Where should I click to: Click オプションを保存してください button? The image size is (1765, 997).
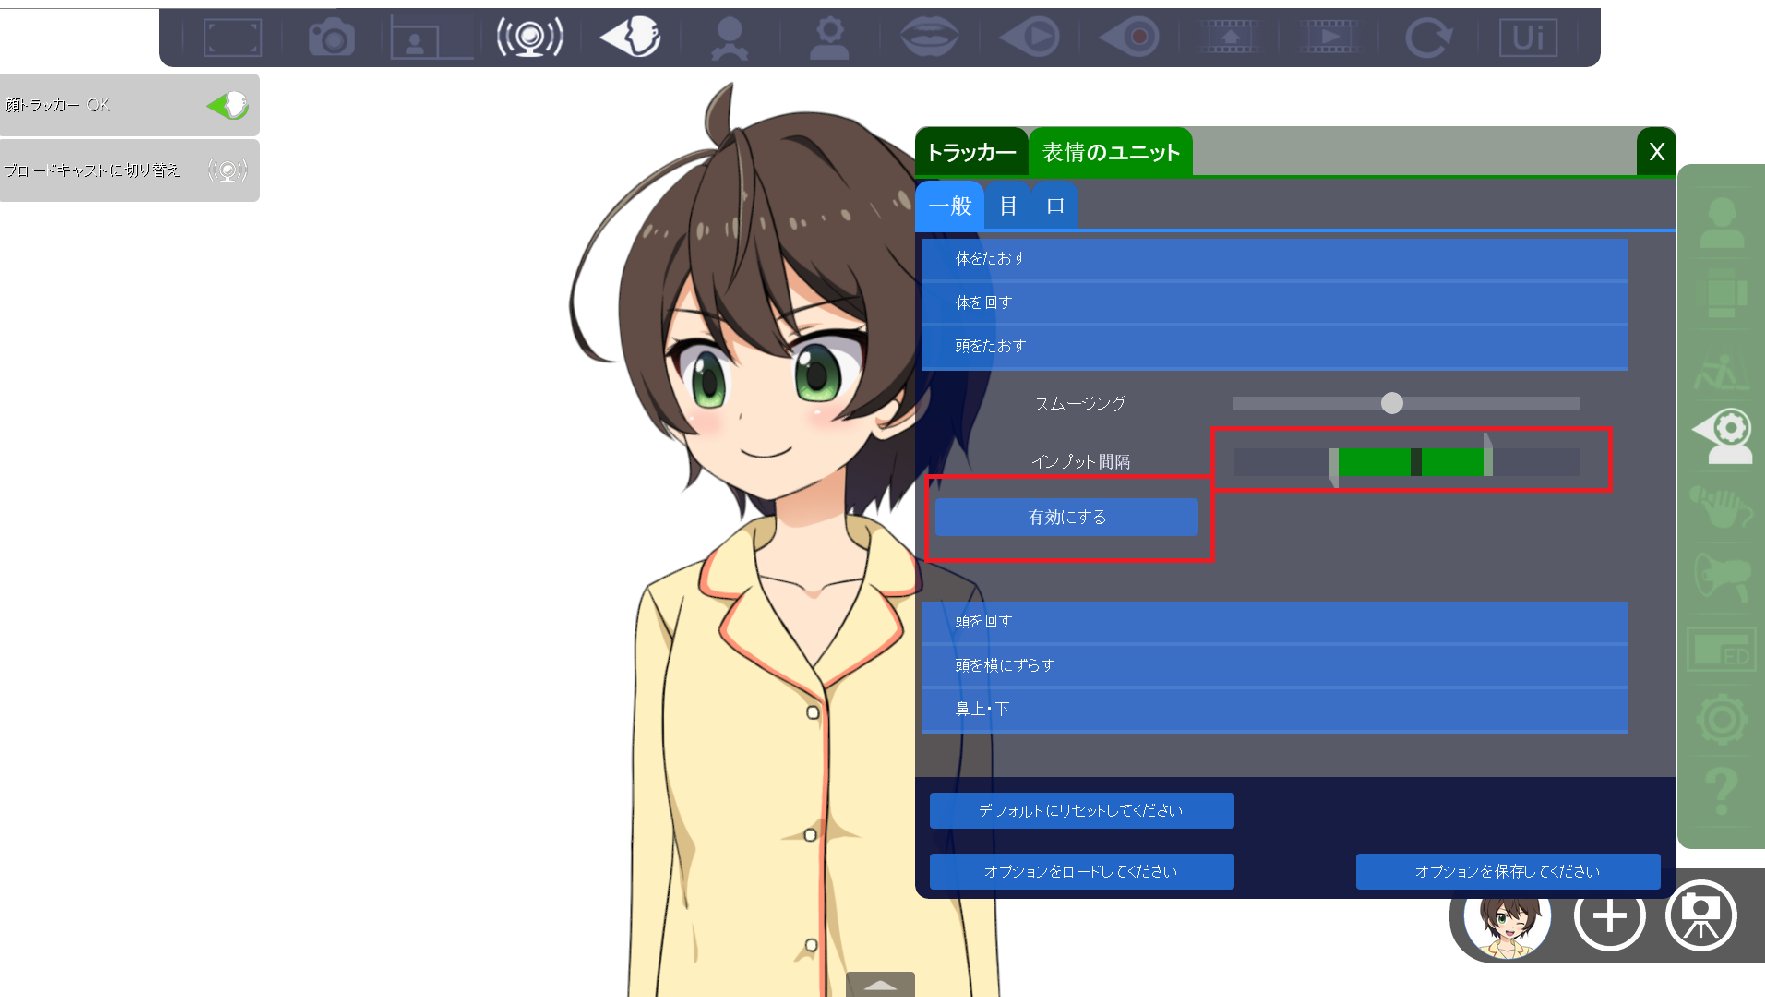[x=1508, y=872]
